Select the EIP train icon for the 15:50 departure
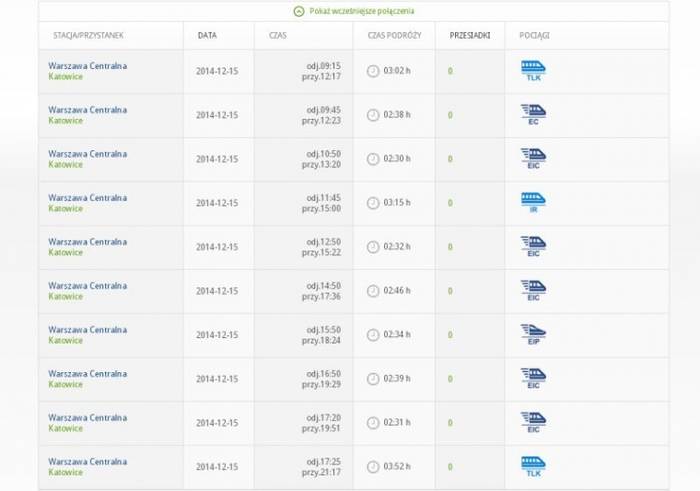This screenshot has width=700, height=491. coord(533,334)
